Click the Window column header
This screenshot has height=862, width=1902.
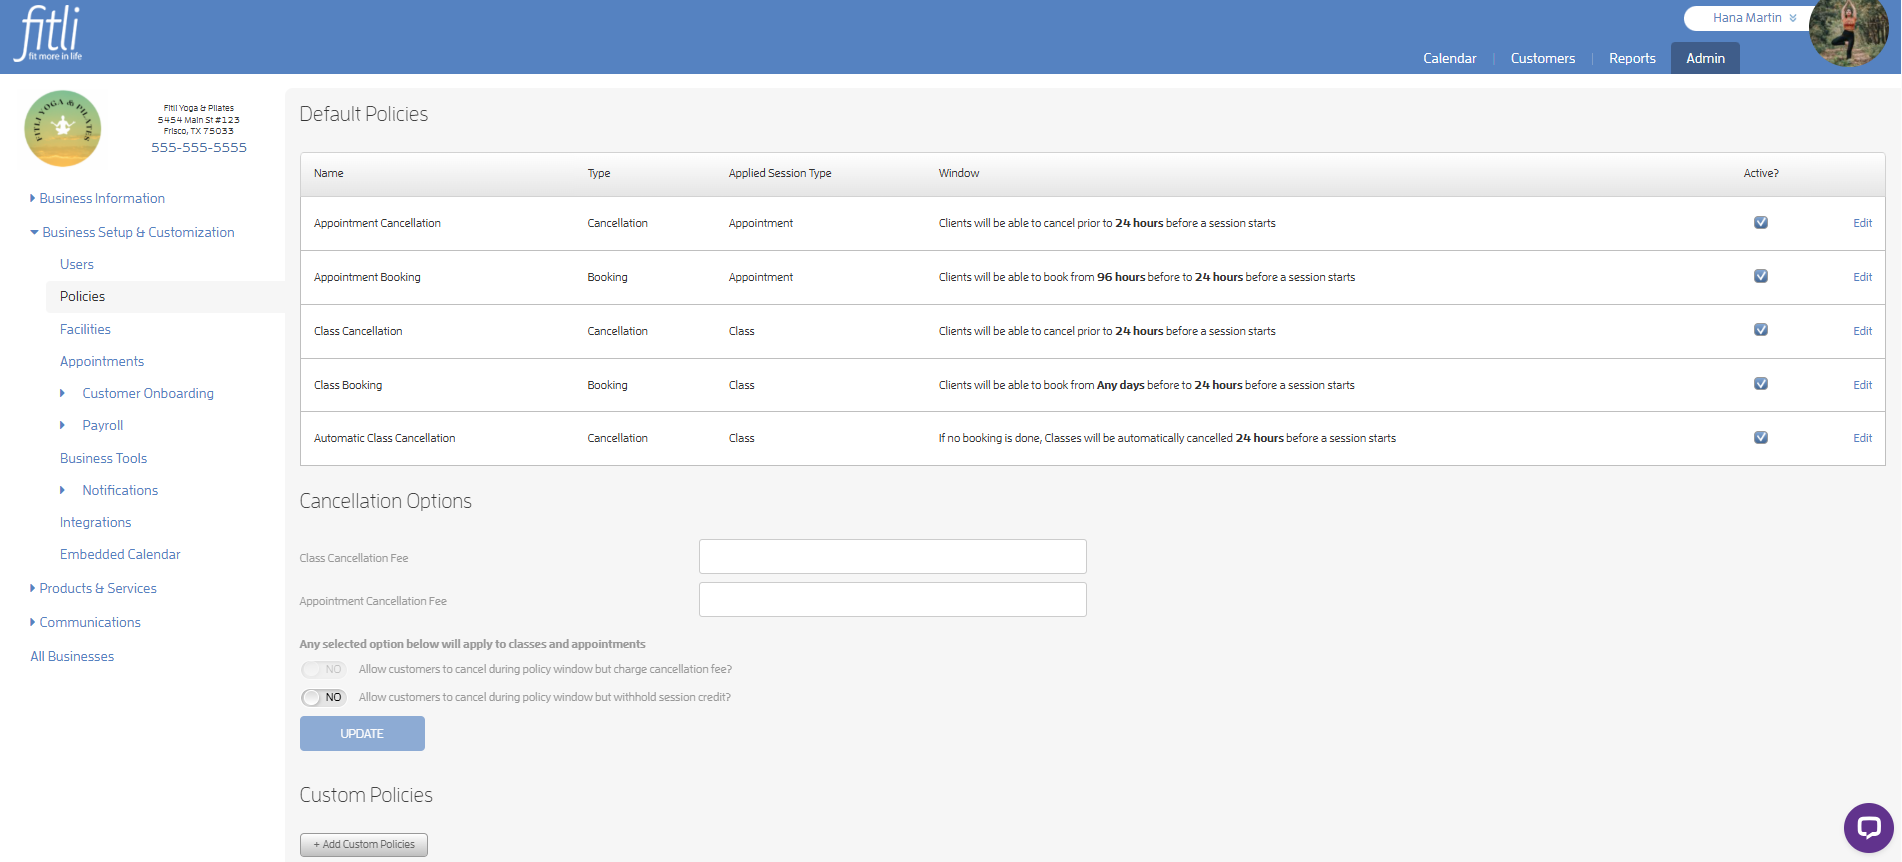click(959, 173)
